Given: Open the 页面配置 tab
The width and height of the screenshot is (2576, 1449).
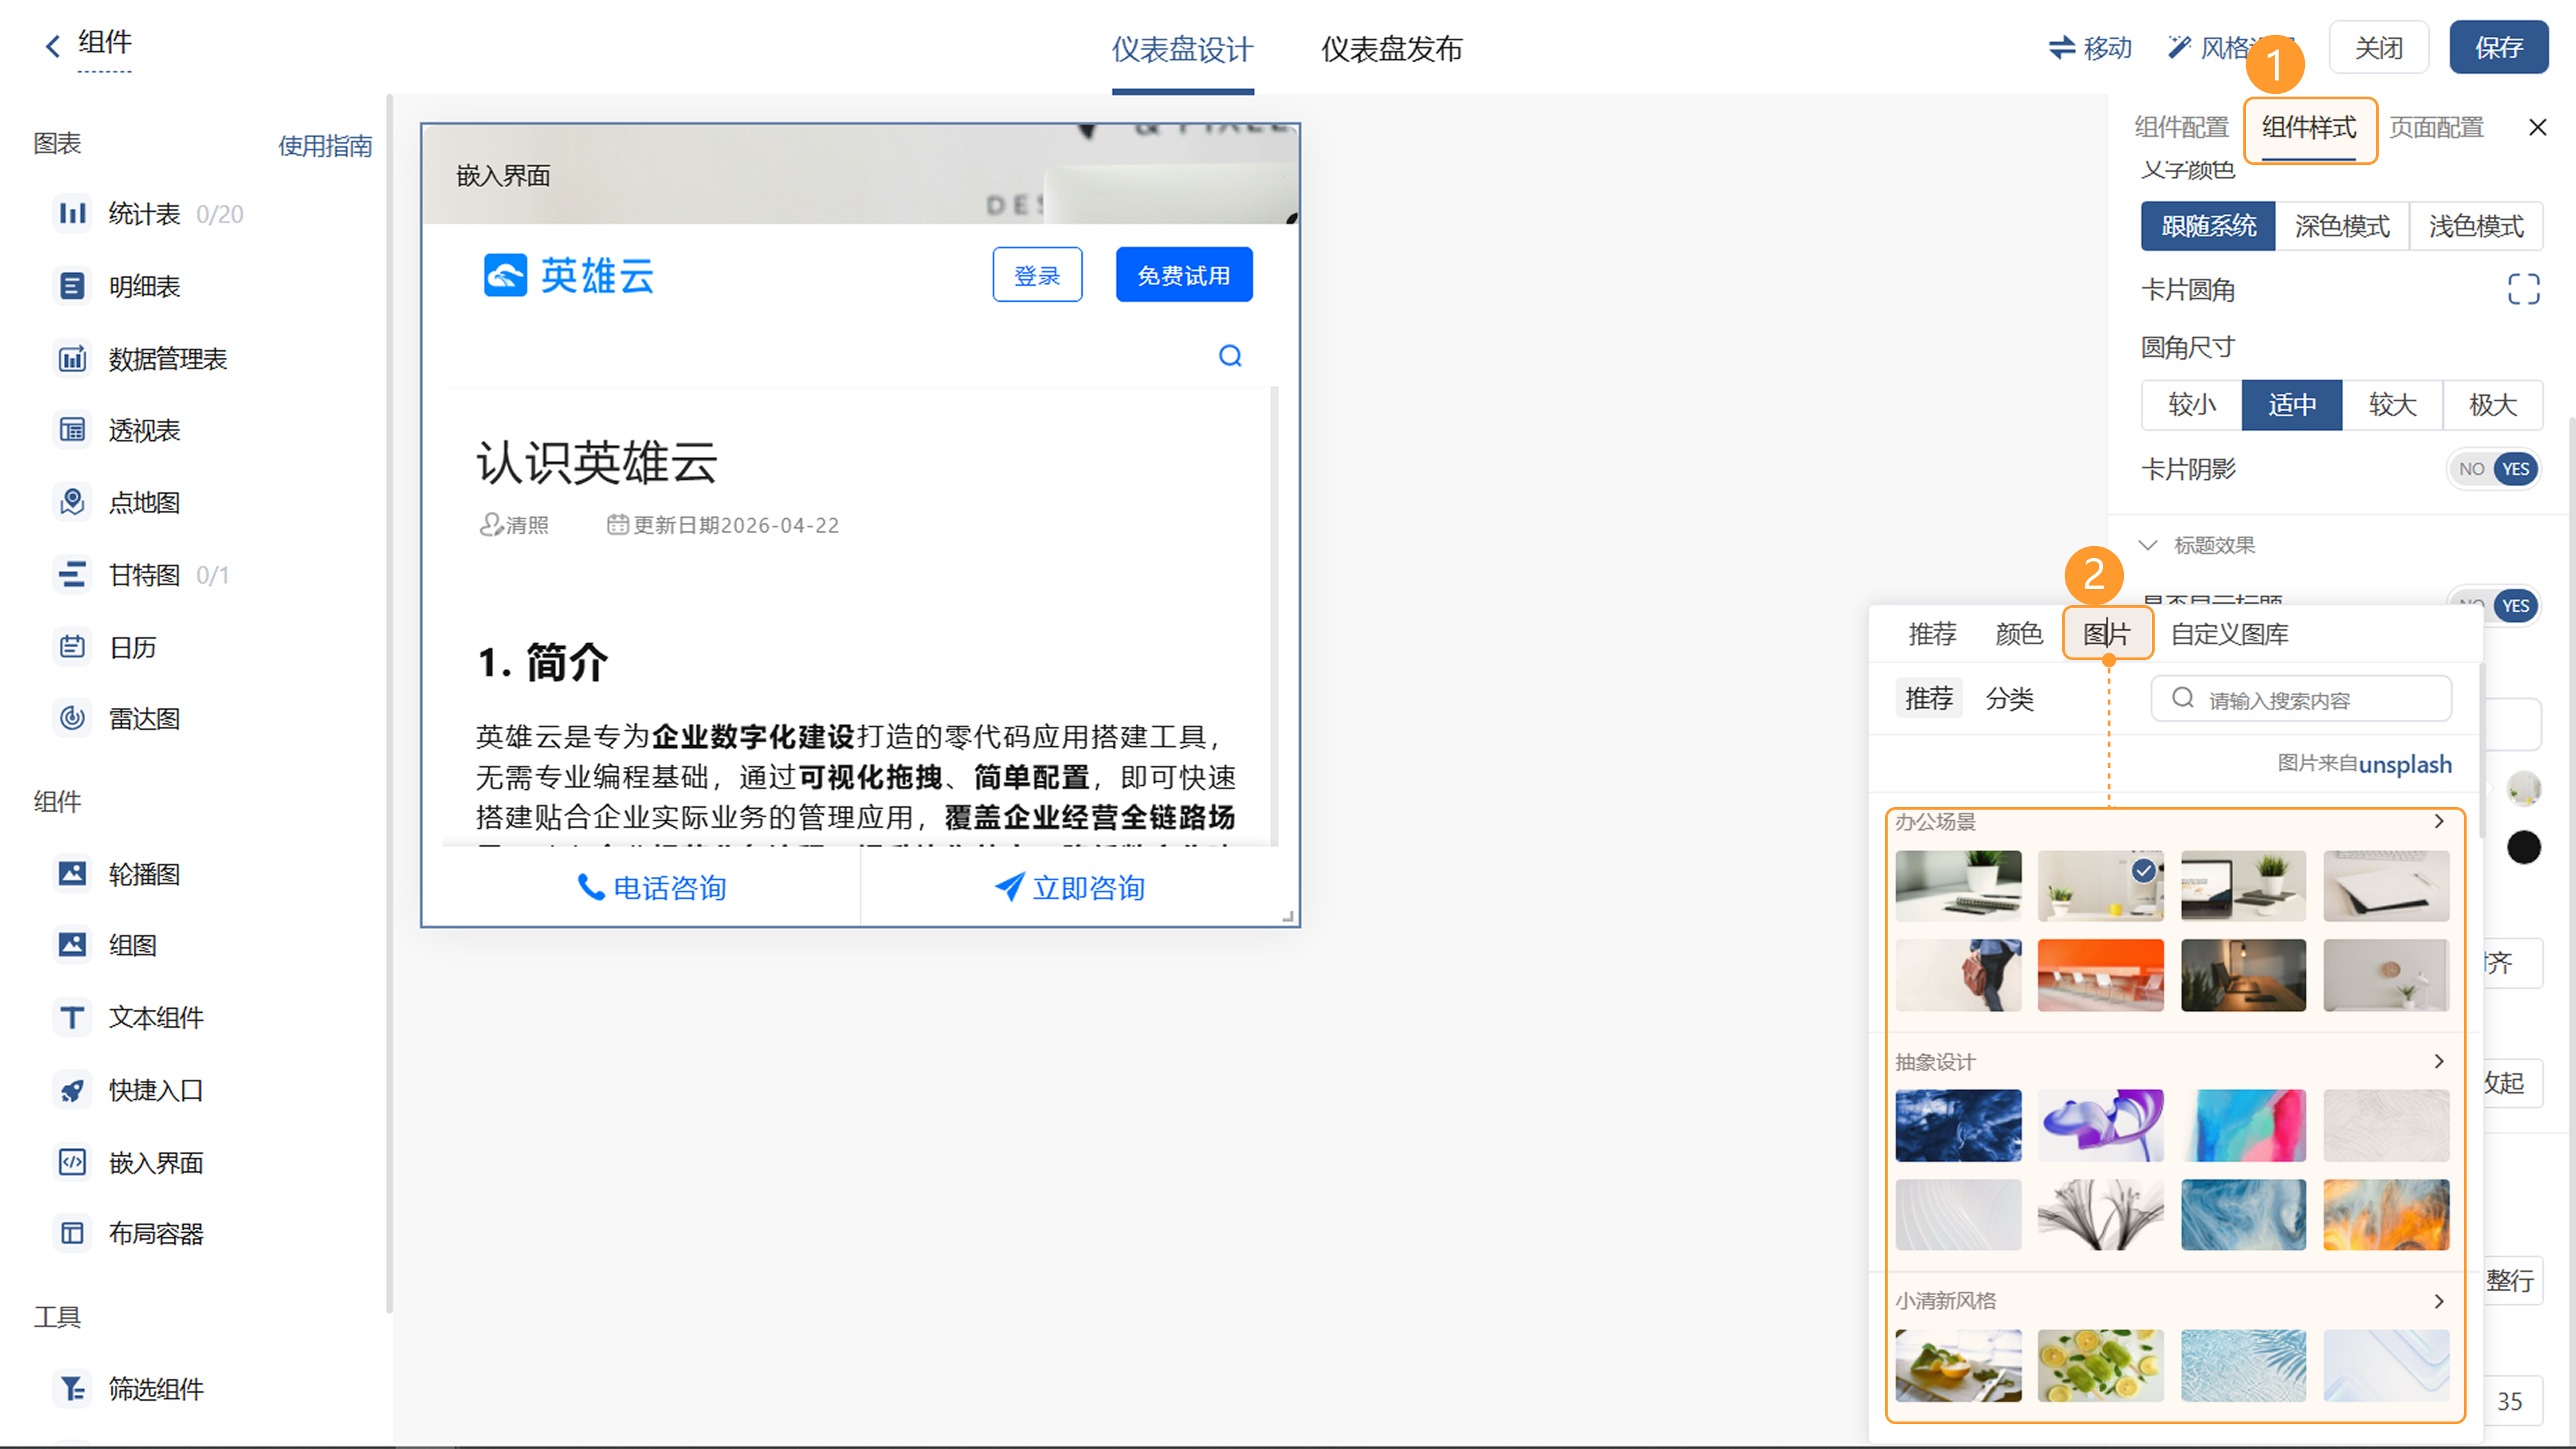Looking at the screenshot, I should click(x=2436, y=127).
